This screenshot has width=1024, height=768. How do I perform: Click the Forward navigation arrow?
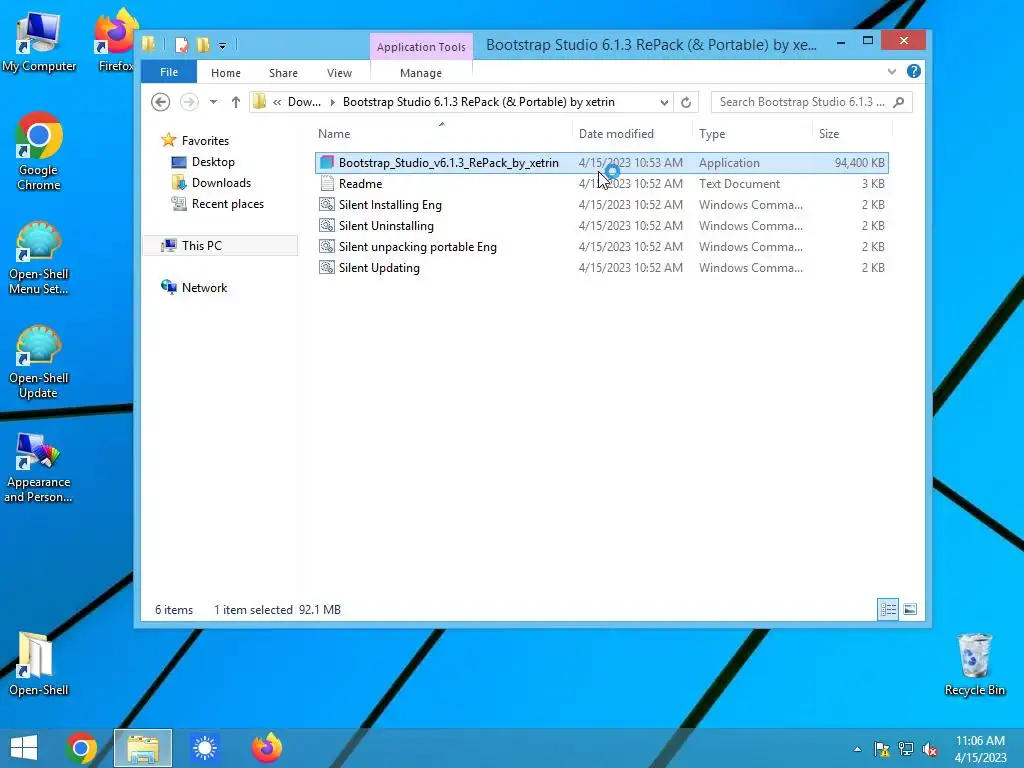[189, 102]
